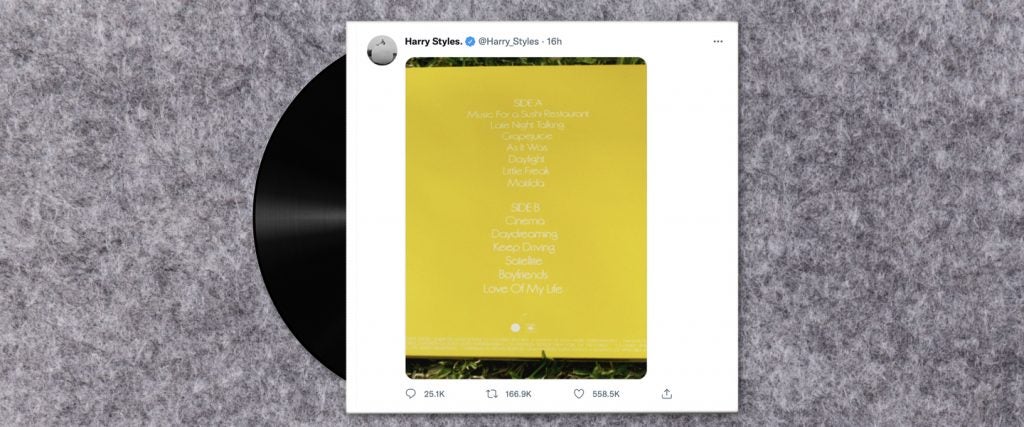The image size is (1024, 427).
Task: Reply to the tweet via speech bubble icon
Action: coord(411,394)
